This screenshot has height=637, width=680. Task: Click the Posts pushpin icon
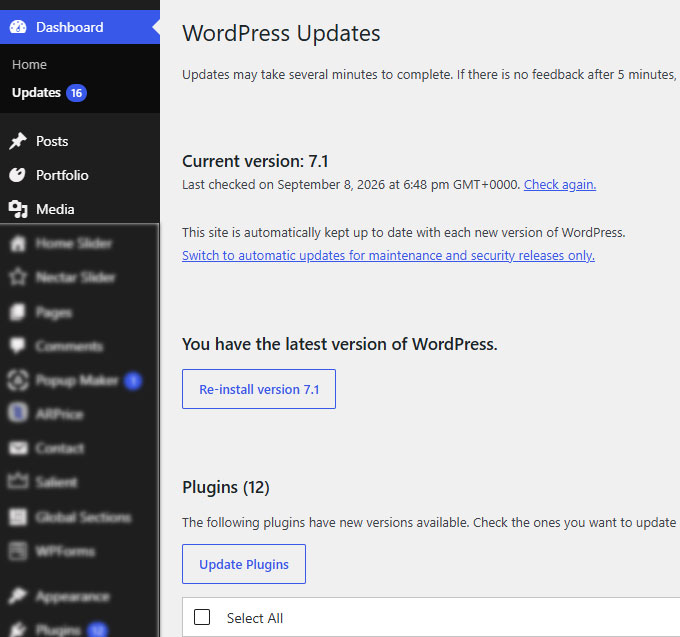[18, 141]
